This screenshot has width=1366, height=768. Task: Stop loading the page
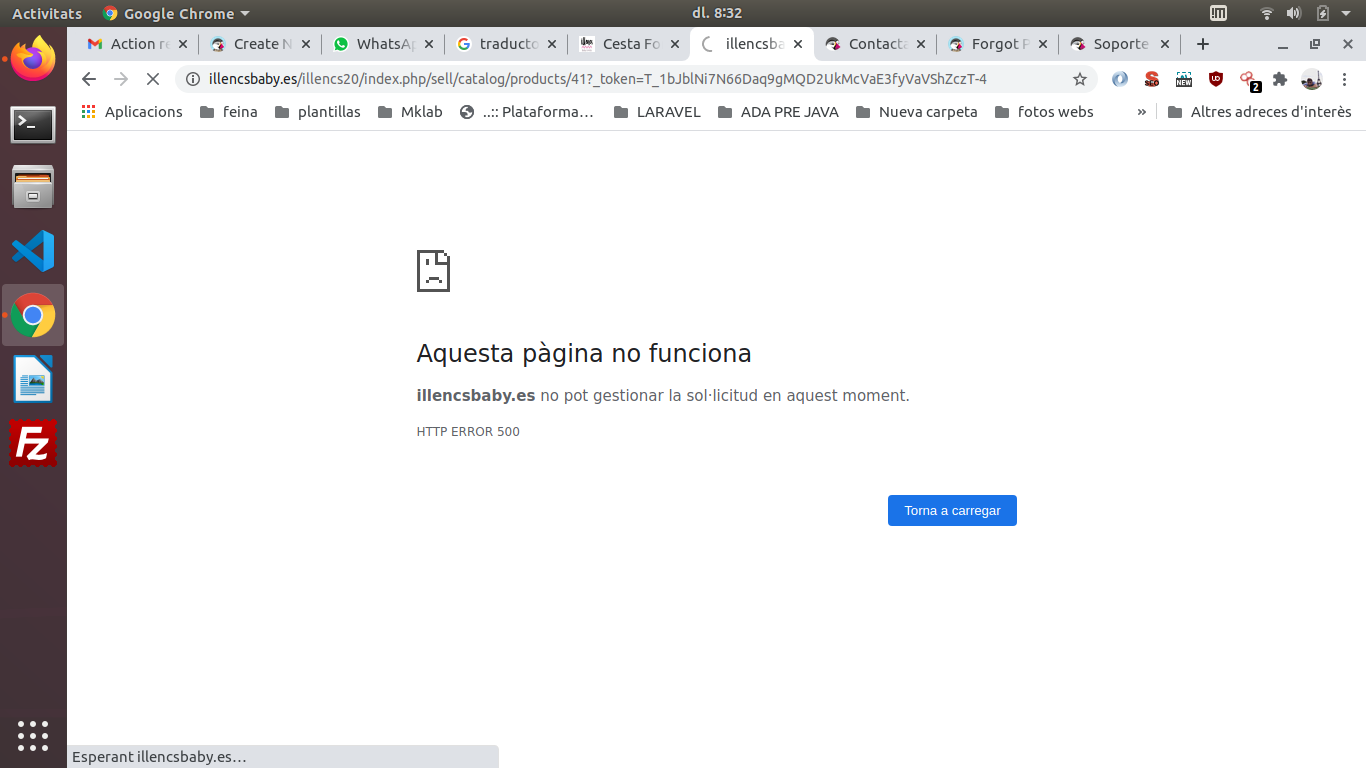pos(153,79)
